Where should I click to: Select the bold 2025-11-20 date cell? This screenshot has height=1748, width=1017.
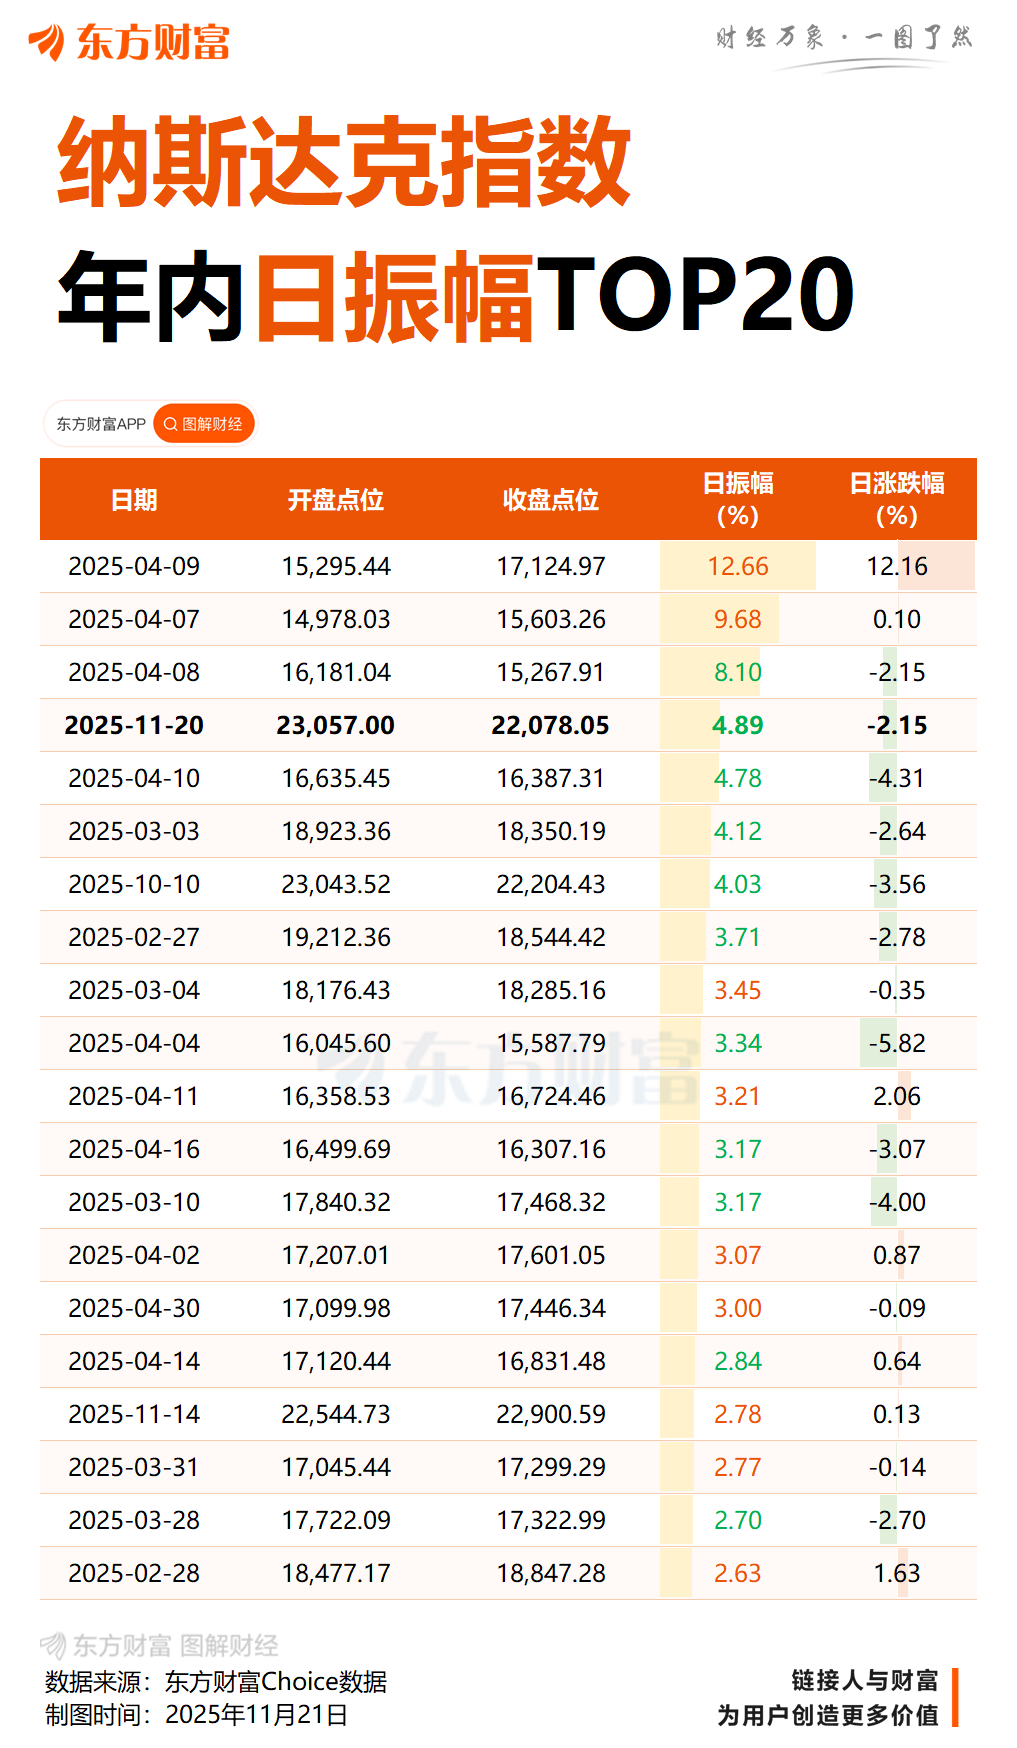[x=134, y=725]
